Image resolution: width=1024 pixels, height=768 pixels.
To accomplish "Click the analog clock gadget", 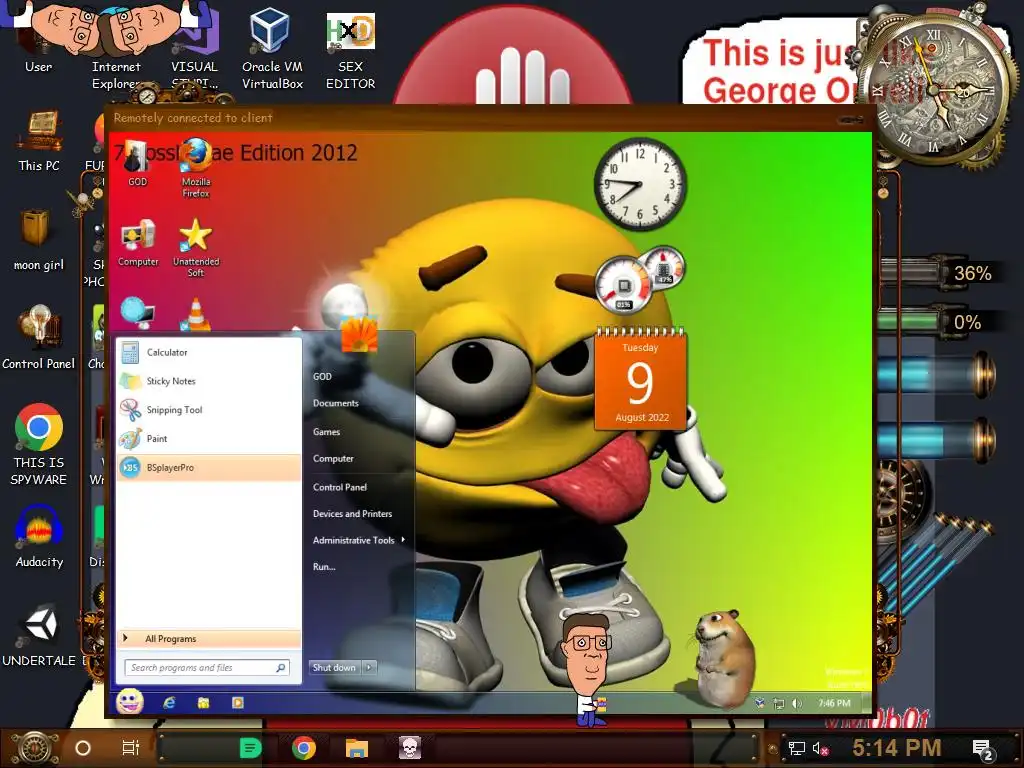I will tap(640, 184).
